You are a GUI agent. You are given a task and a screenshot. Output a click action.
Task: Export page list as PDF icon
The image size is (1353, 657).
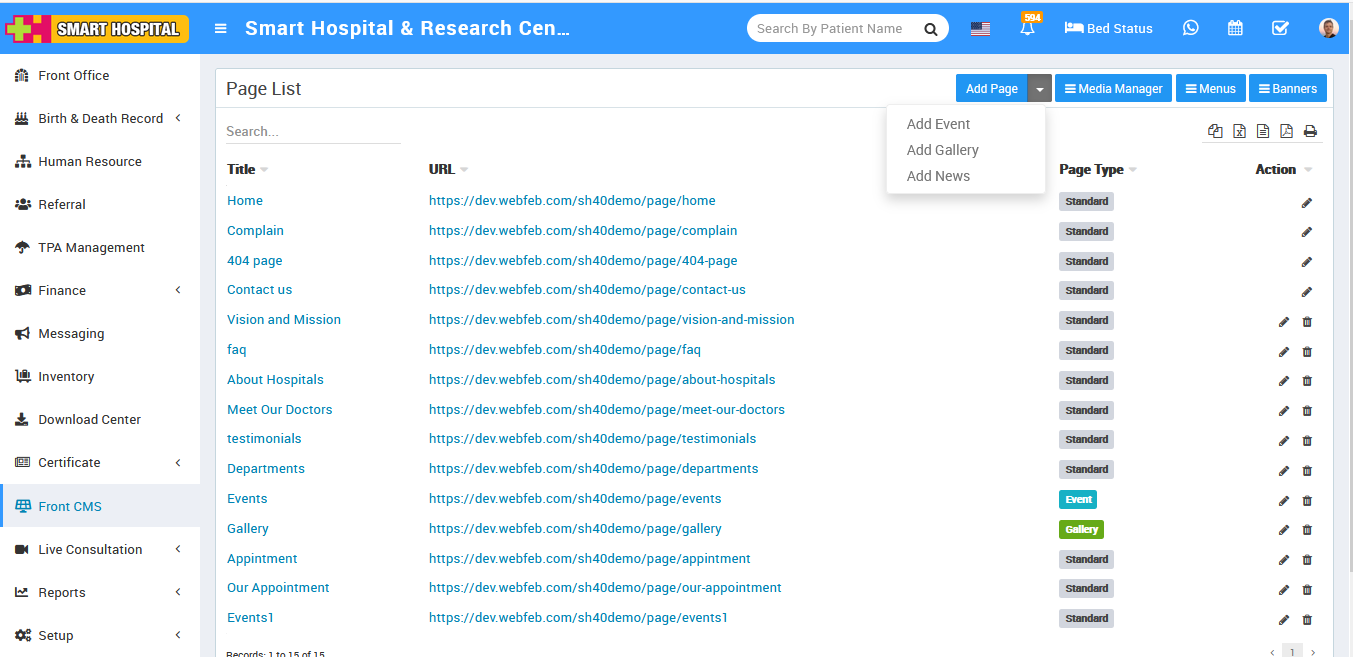tap(1286, 131)
